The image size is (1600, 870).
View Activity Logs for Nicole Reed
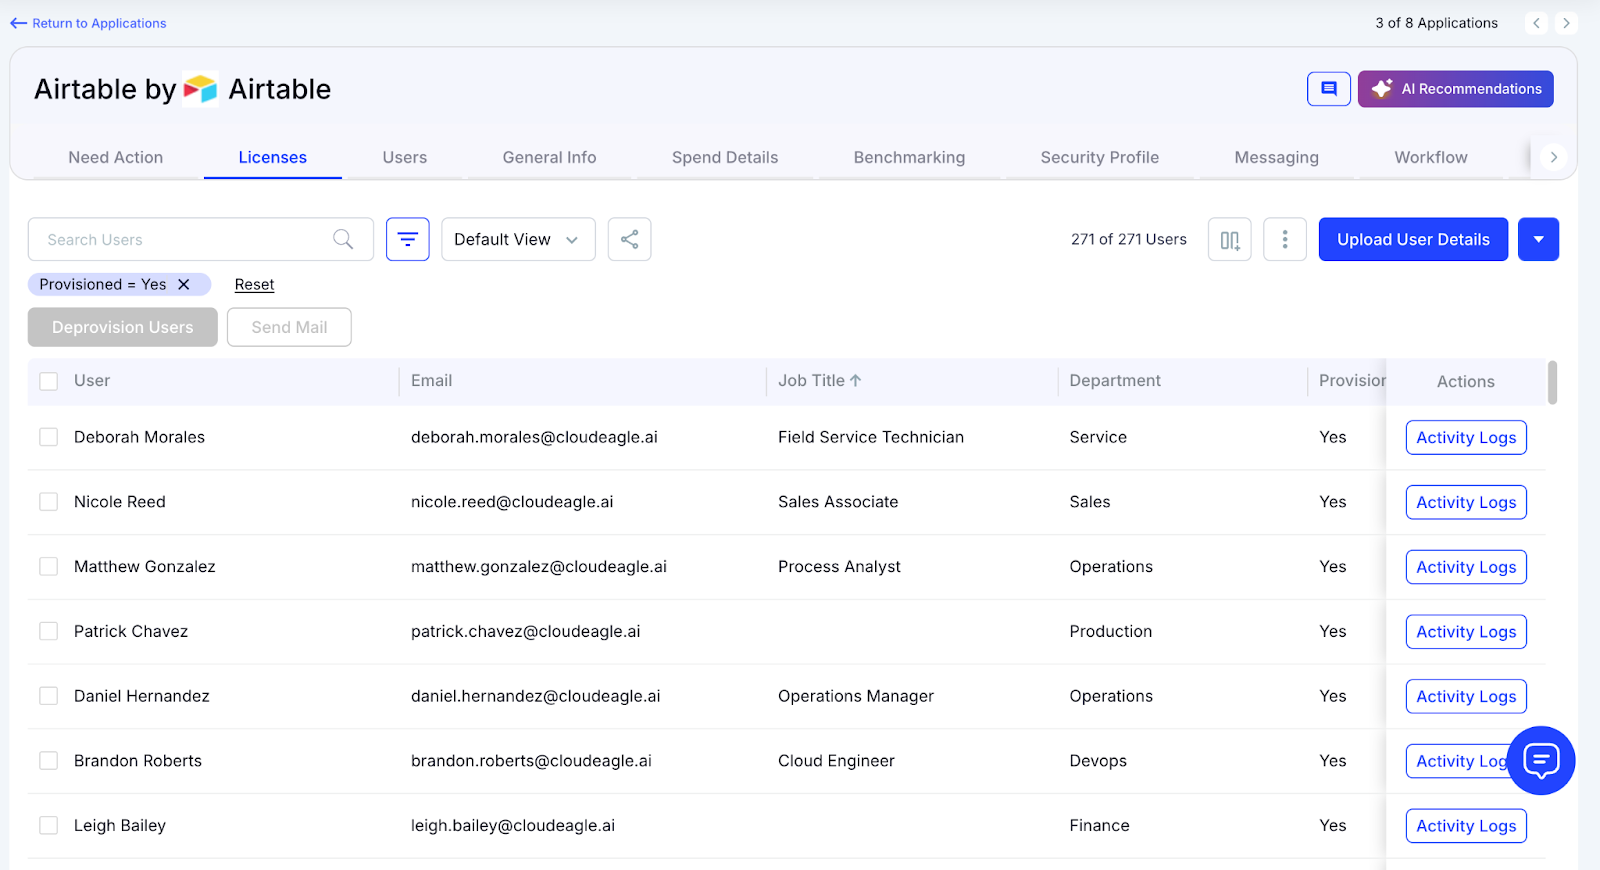1466,502
